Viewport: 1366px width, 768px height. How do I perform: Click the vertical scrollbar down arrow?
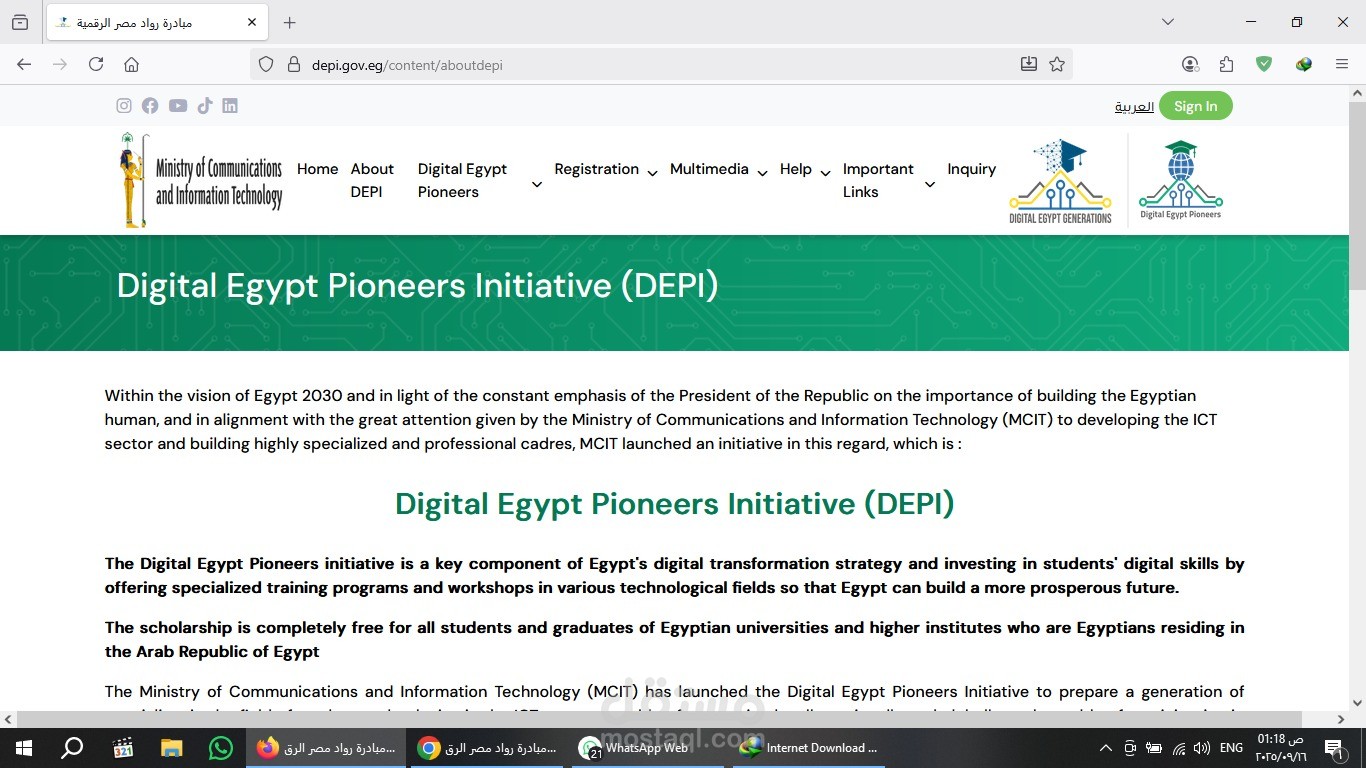pos(1357,703)
